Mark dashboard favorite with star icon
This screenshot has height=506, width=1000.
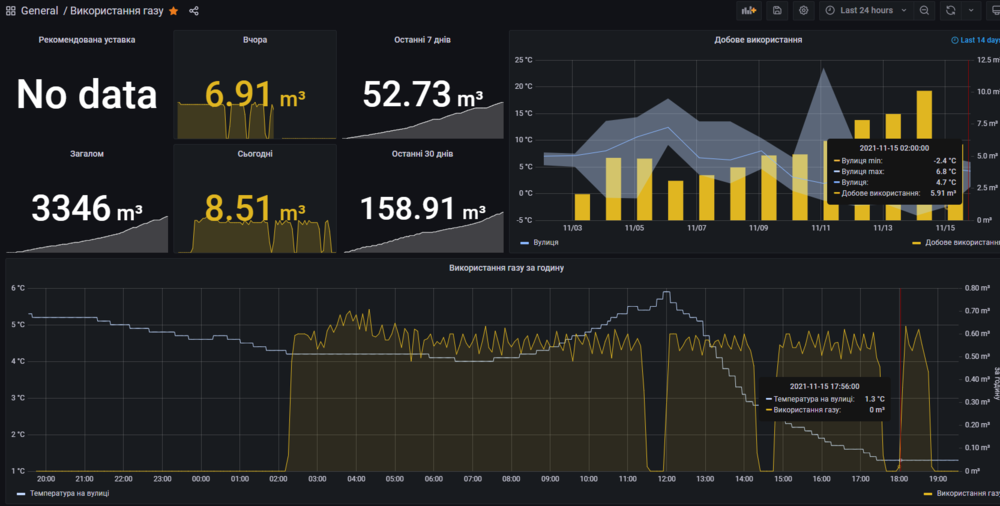(x=173, y=11)
